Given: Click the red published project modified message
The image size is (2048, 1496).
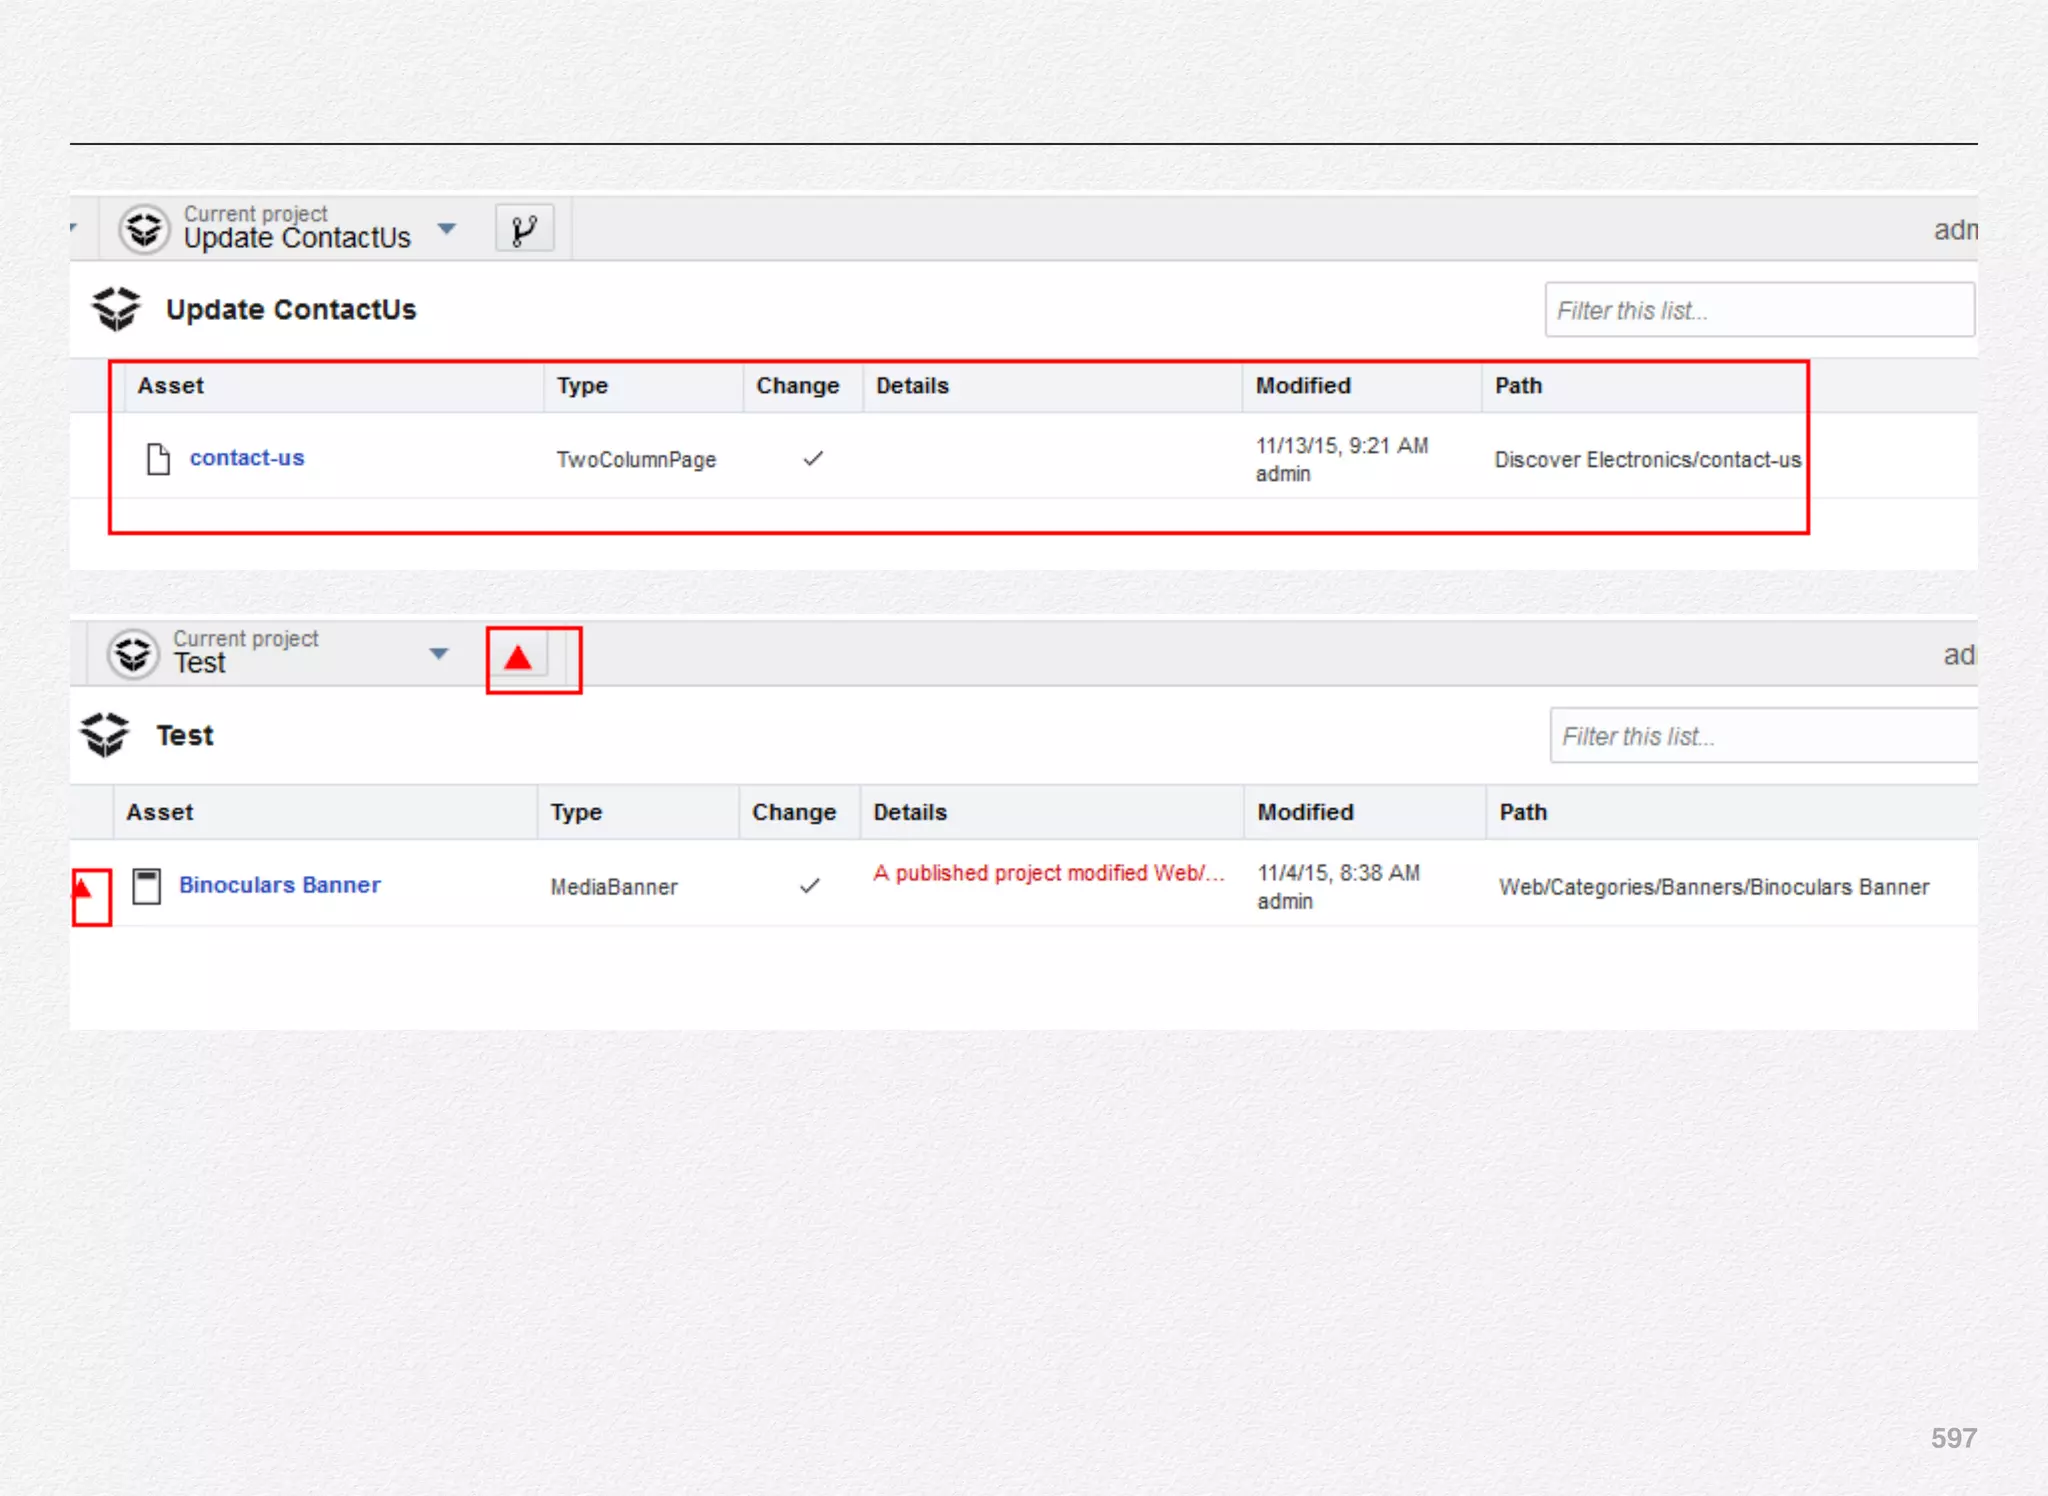Looking at the screenshot, I should click(x=1048, y=873).
